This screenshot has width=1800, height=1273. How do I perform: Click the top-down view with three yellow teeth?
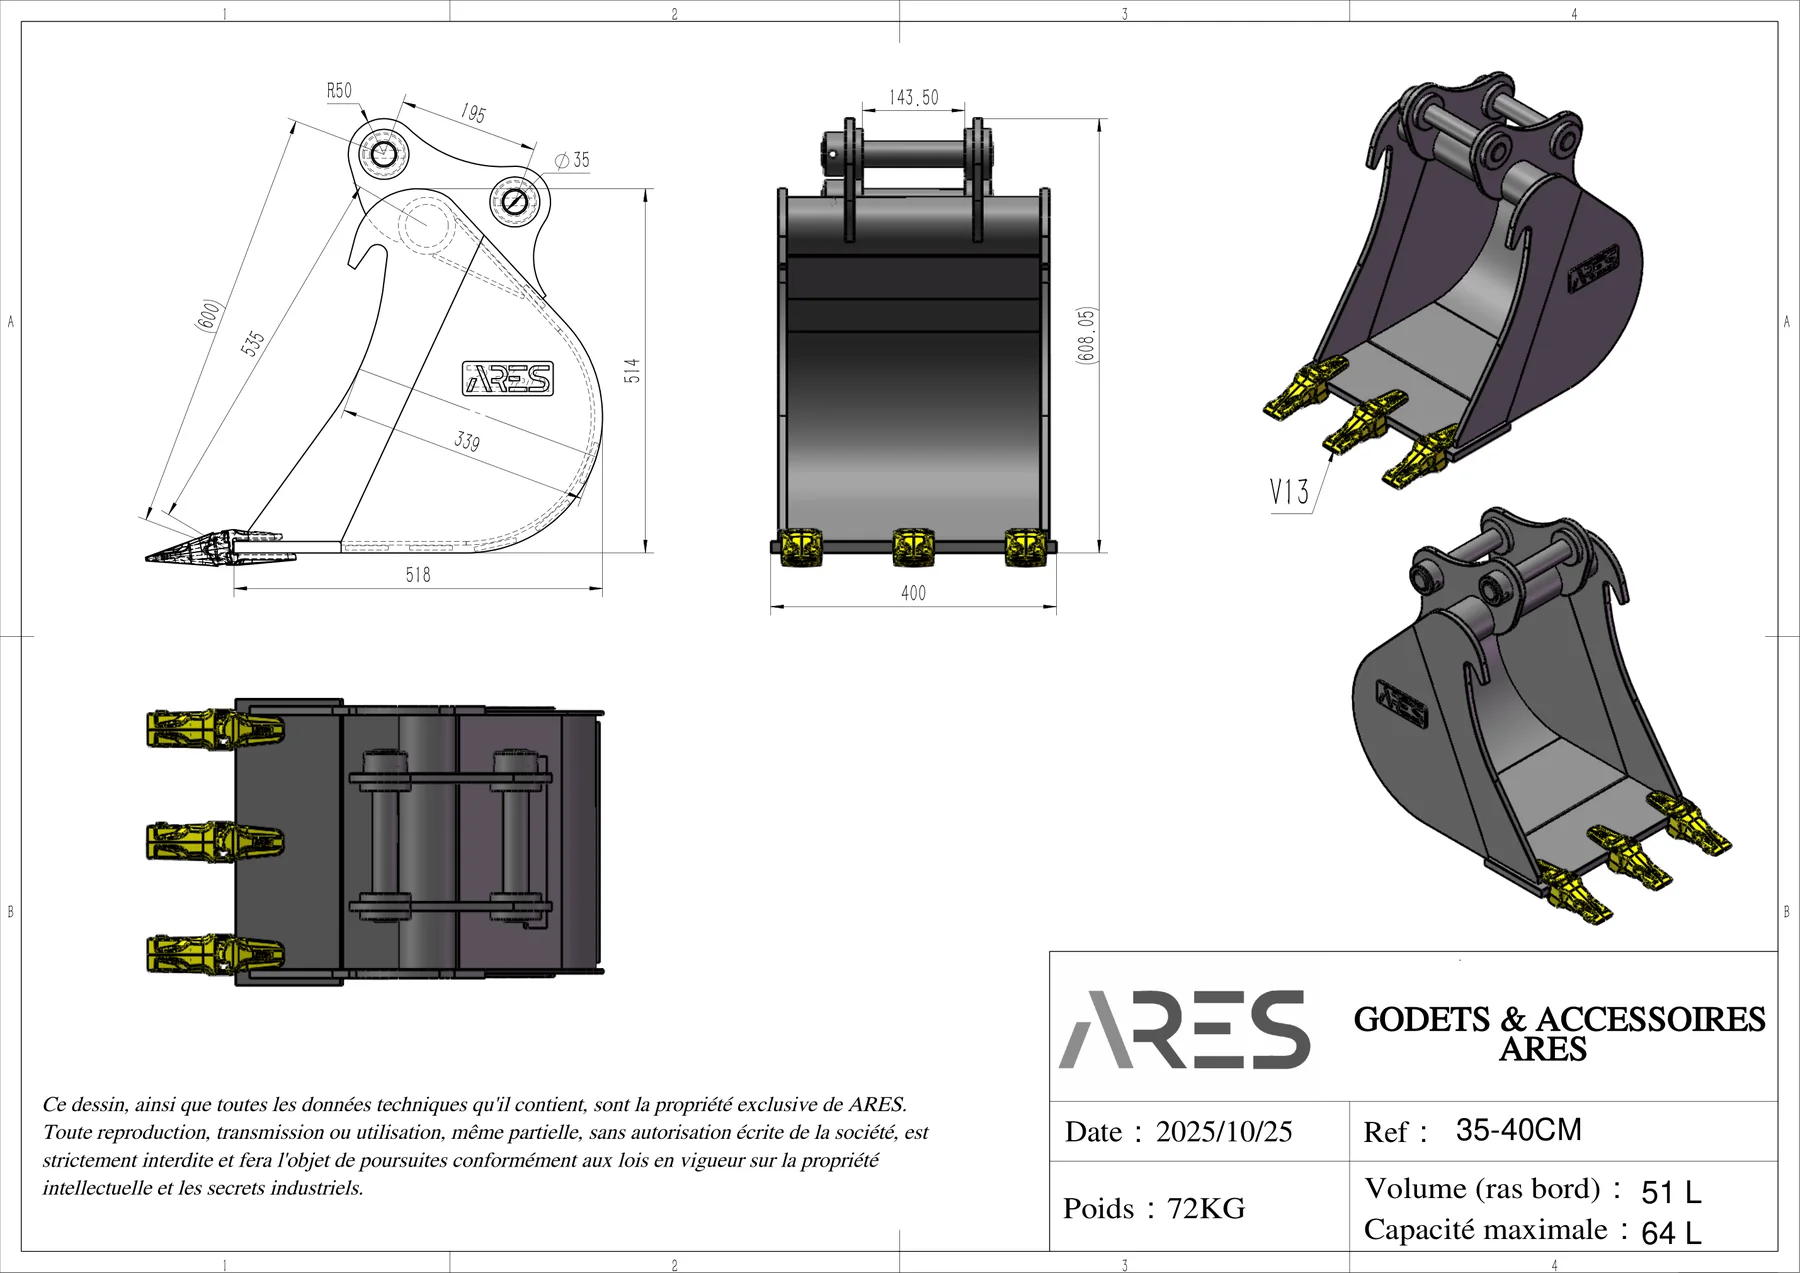pyautogui.click(x=375, y=842)
